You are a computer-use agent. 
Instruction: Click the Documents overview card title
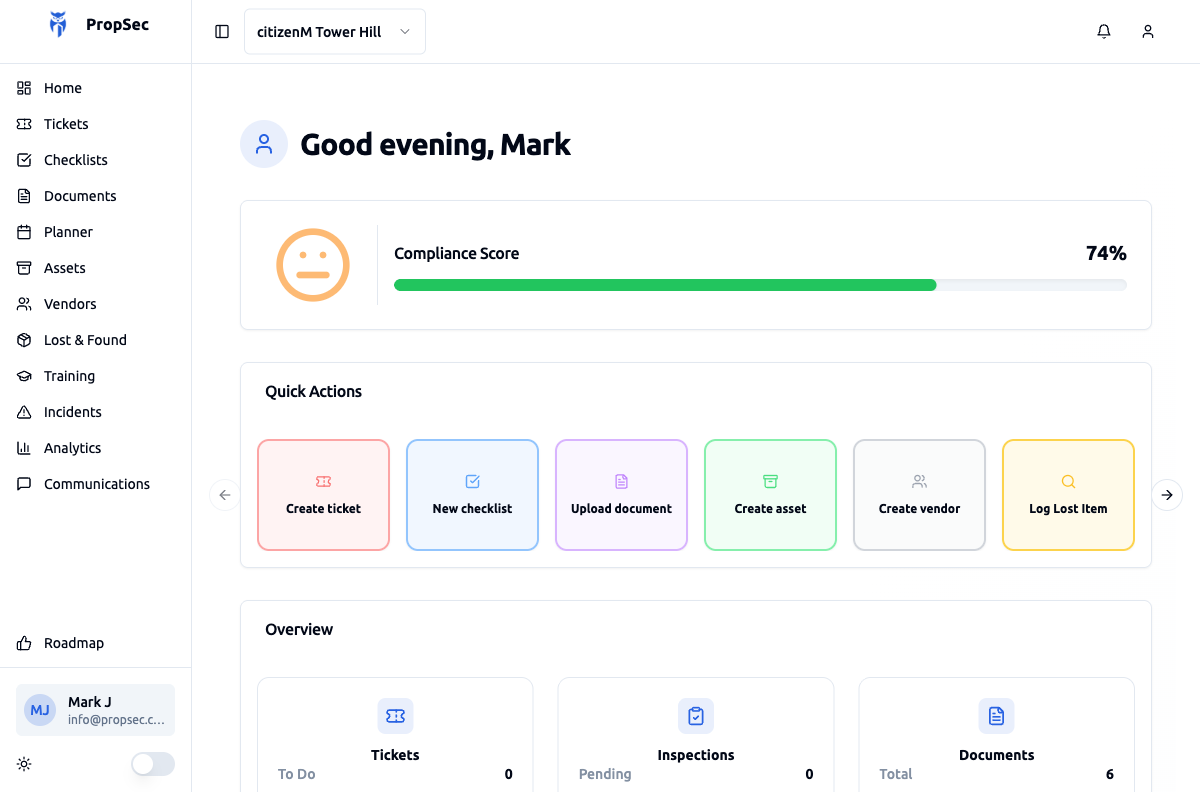click(996, 755)
